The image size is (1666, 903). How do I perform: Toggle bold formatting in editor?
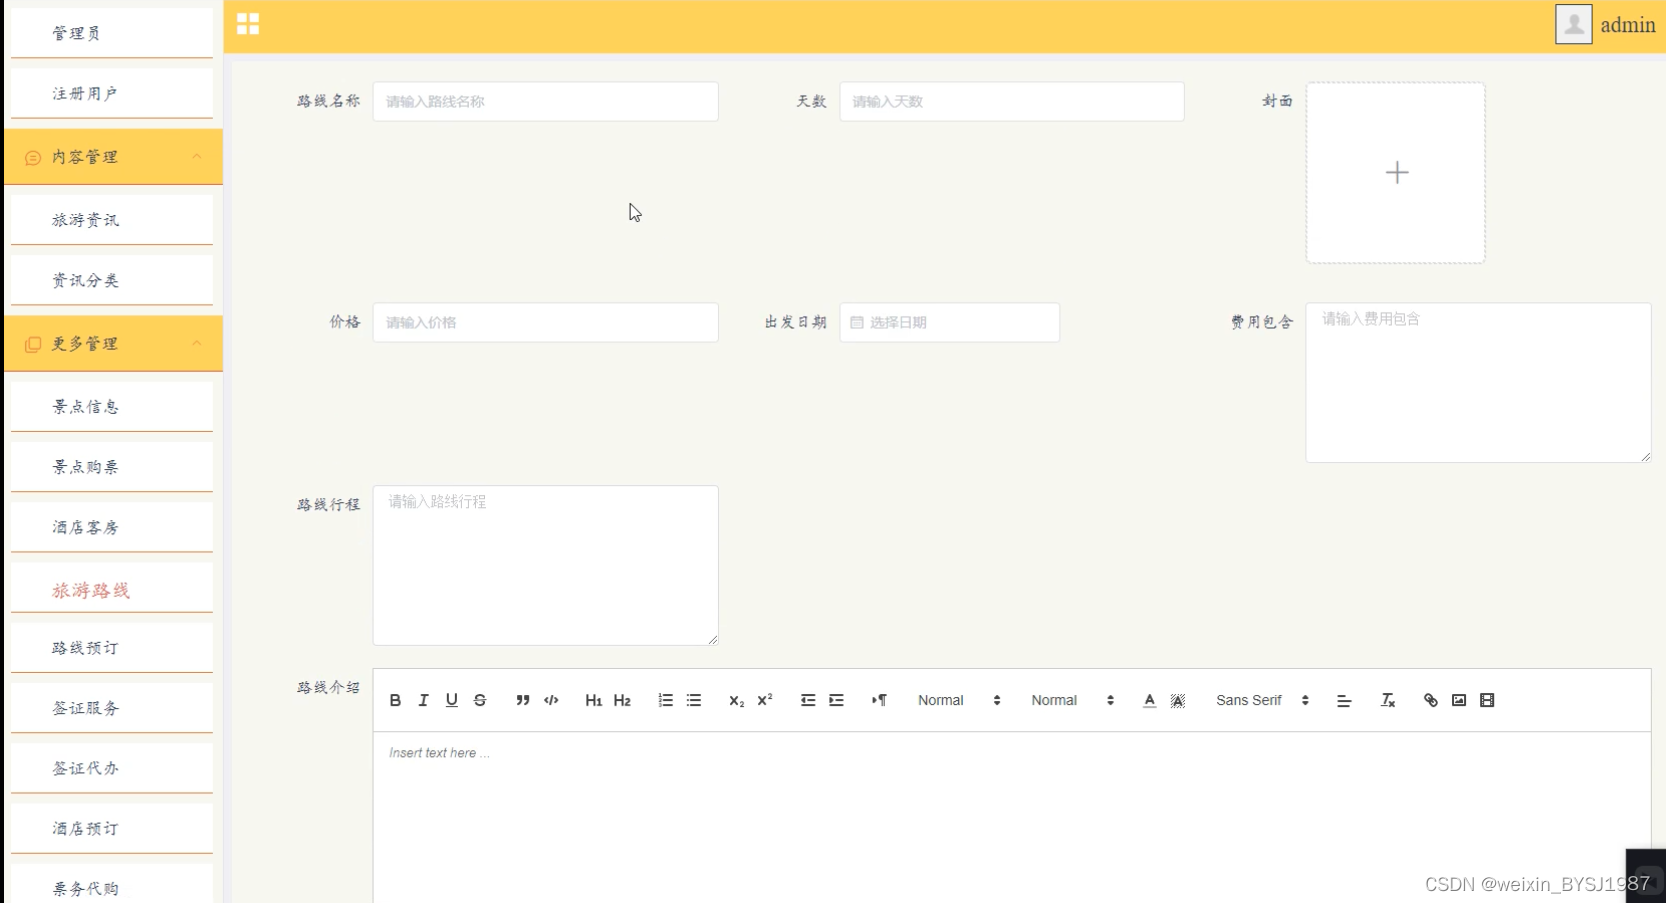click(x=395, y=700)
